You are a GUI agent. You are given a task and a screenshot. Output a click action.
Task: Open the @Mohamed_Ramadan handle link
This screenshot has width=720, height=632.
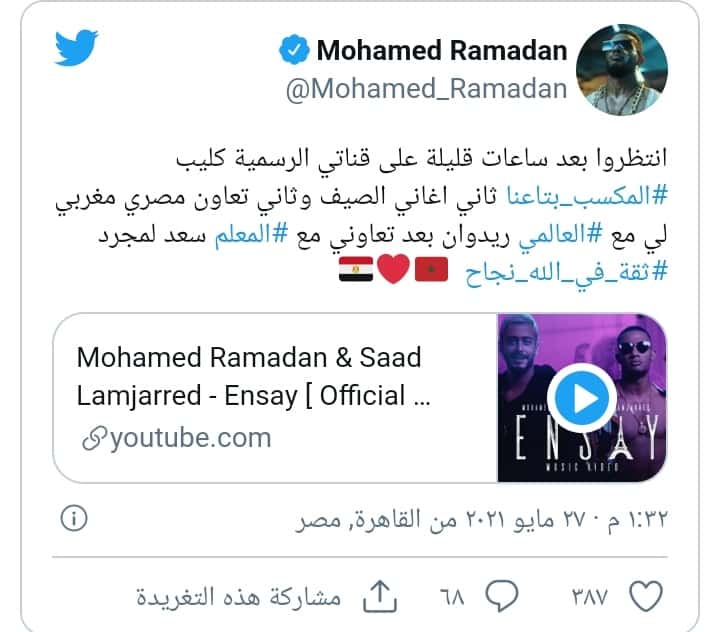tap(426, 89)
